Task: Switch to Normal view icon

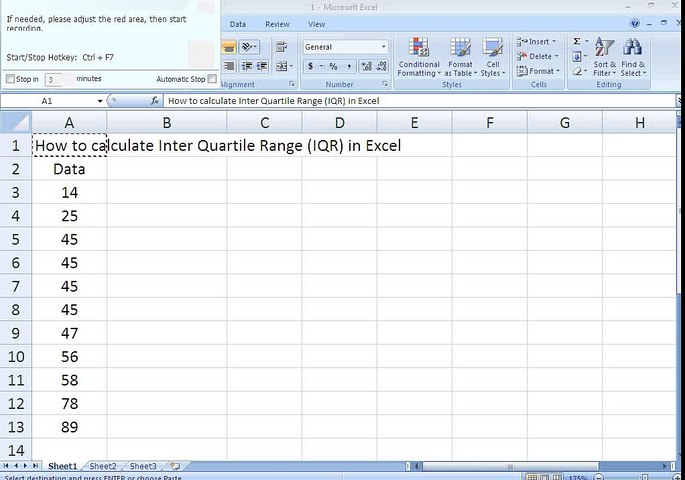Action: (532, 477)
